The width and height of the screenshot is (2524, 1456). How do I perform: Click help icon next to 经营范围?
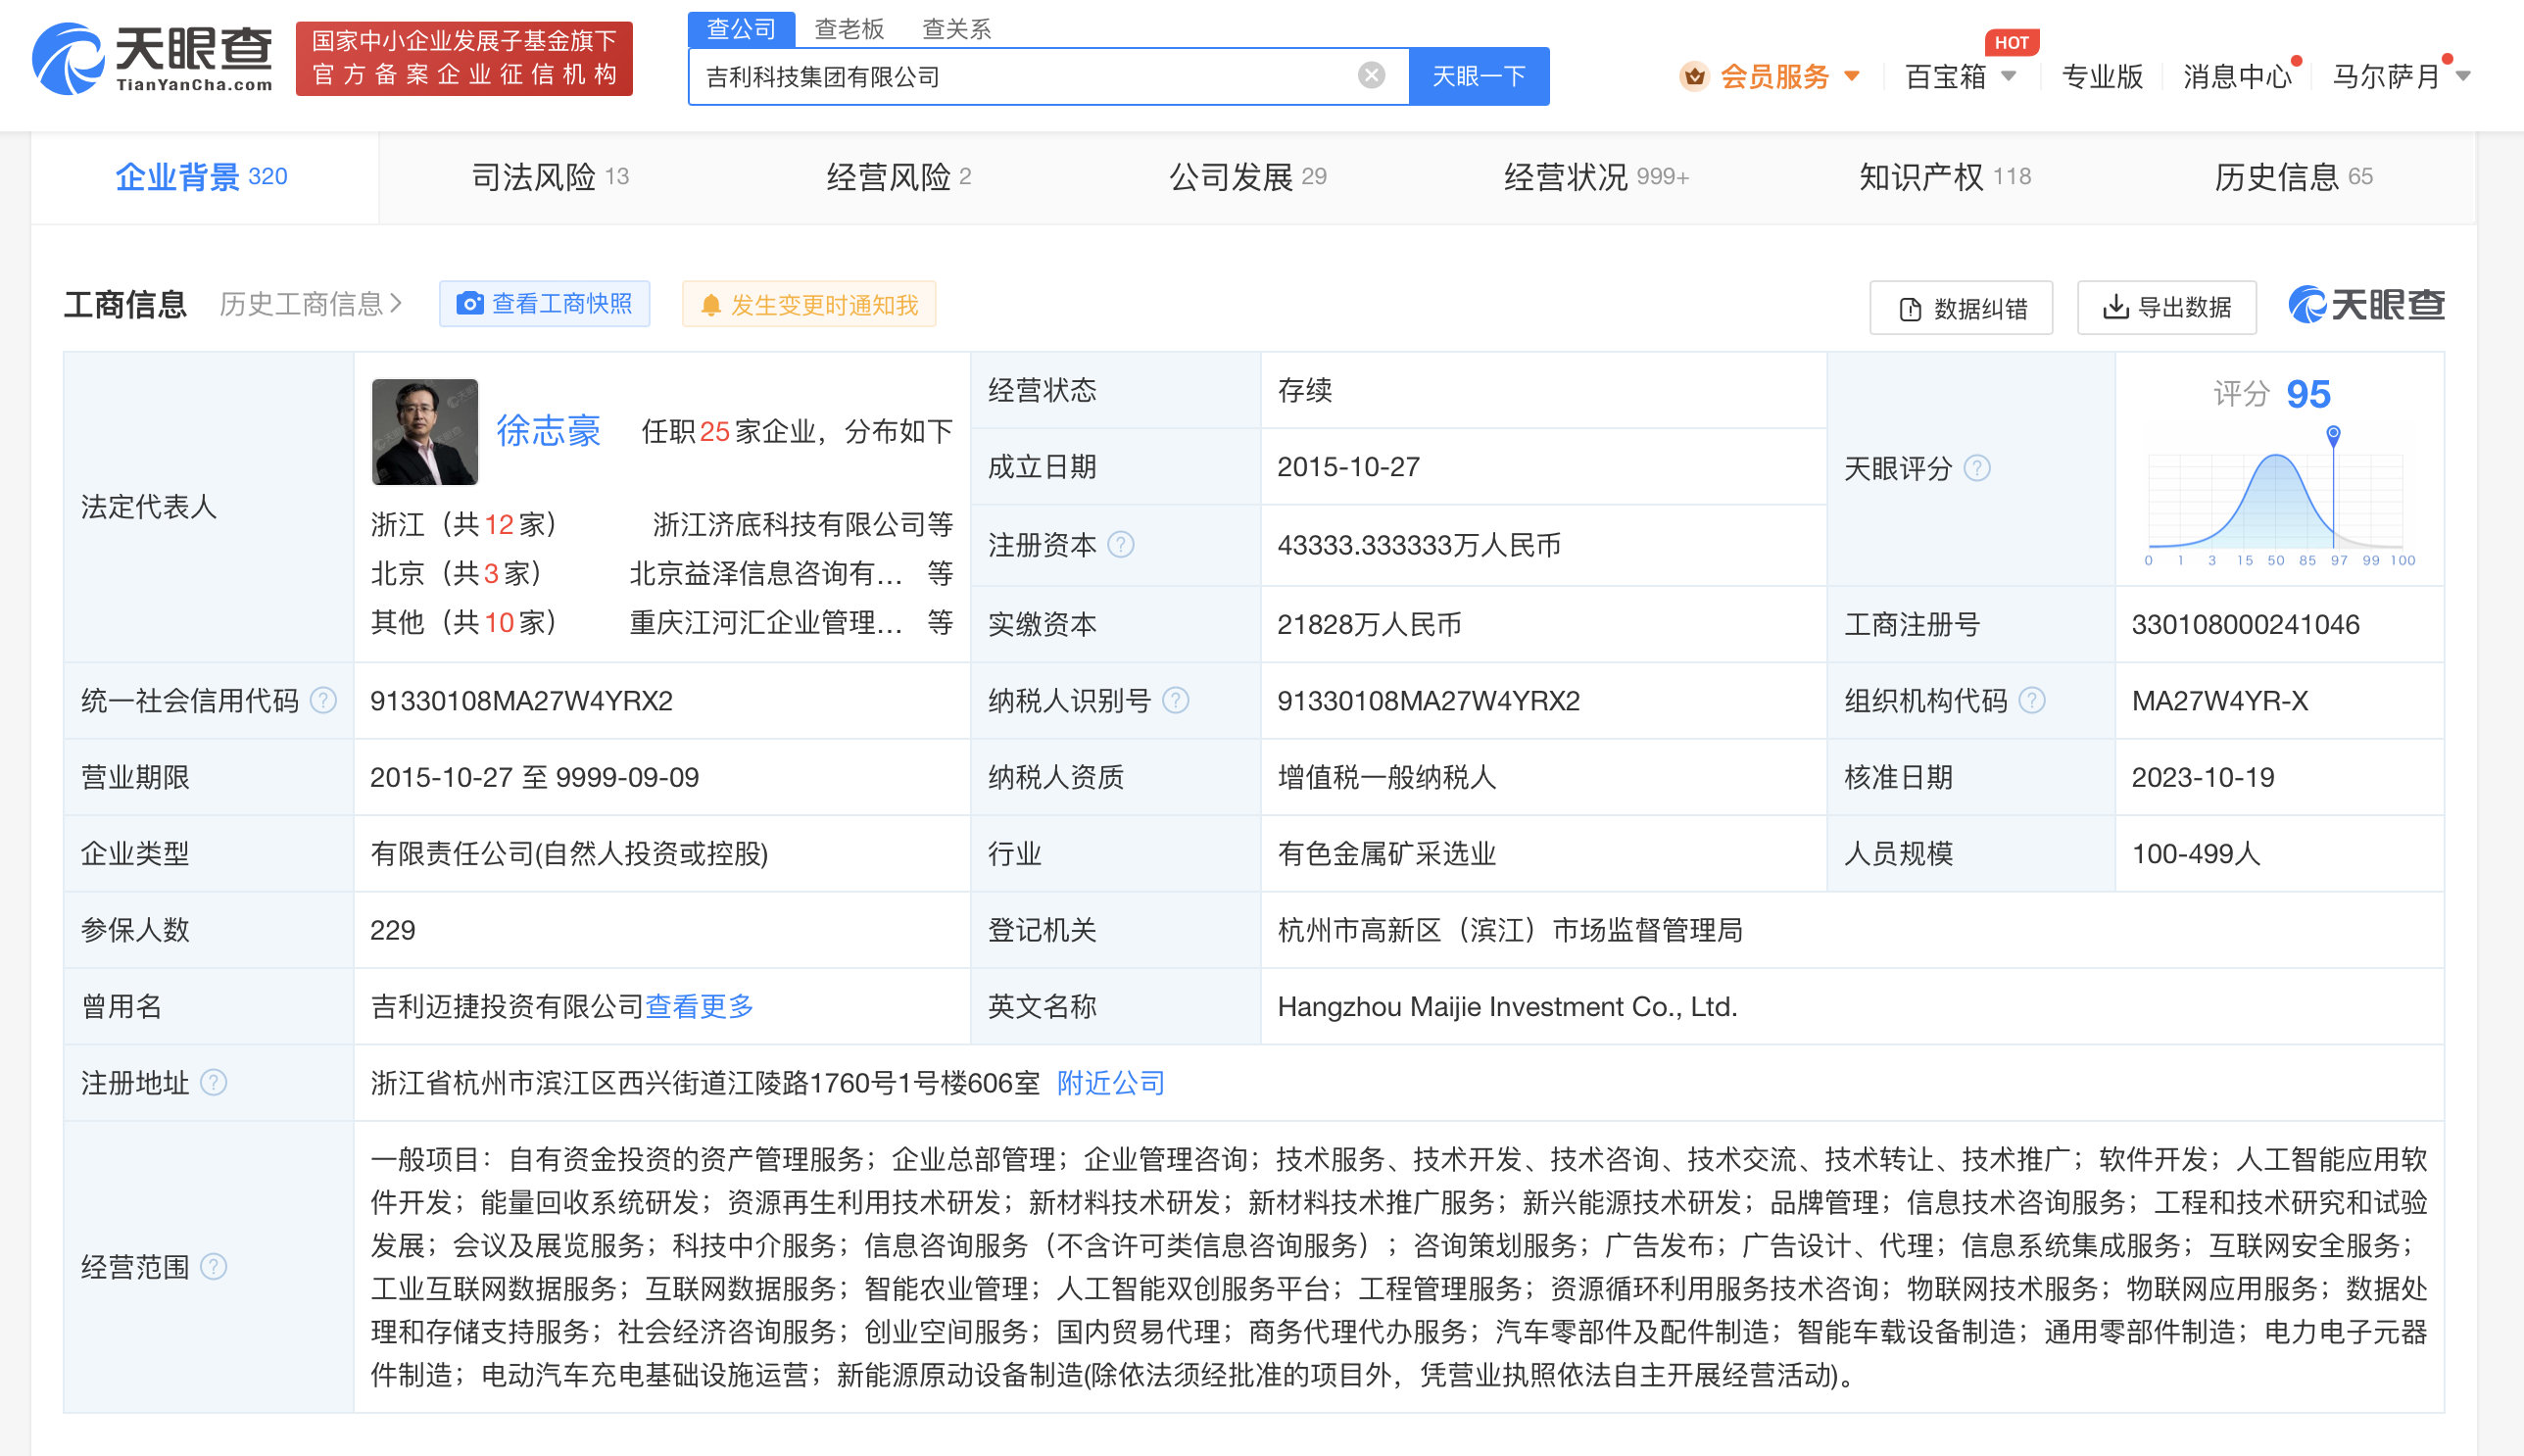214,1266
